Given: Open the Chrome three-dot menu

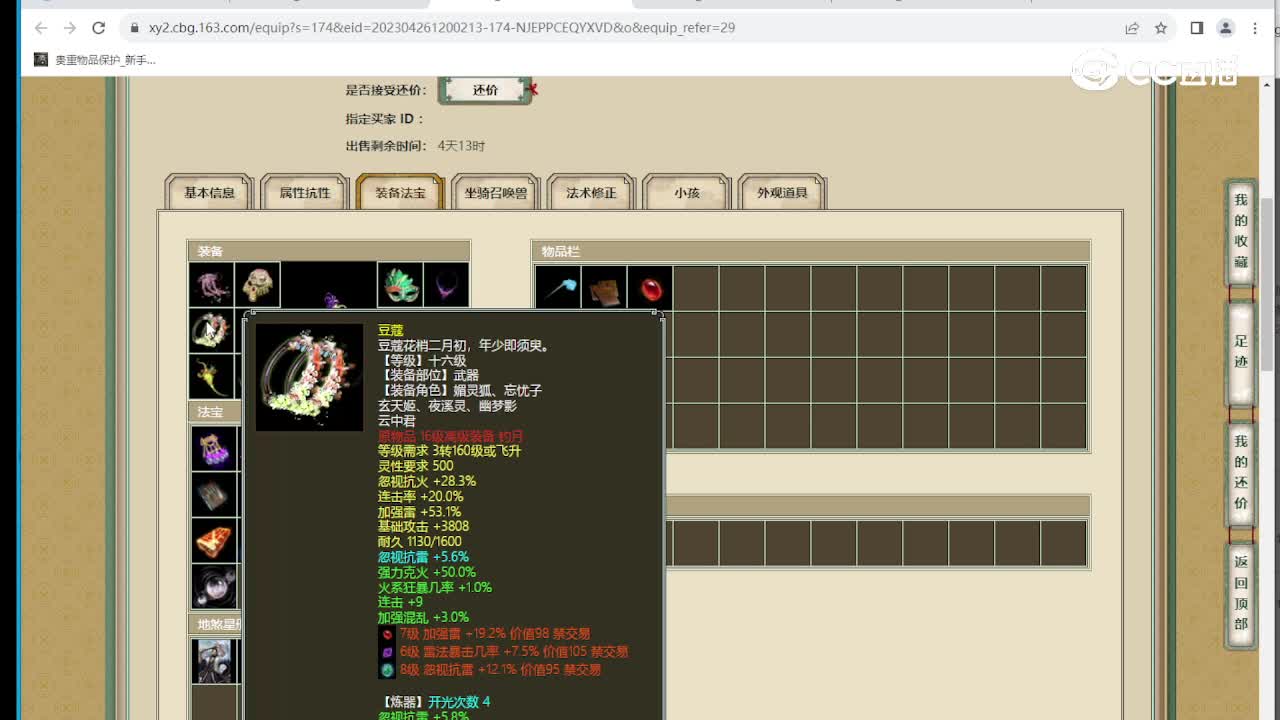Looking at the screenshot, I should 1255,28.
